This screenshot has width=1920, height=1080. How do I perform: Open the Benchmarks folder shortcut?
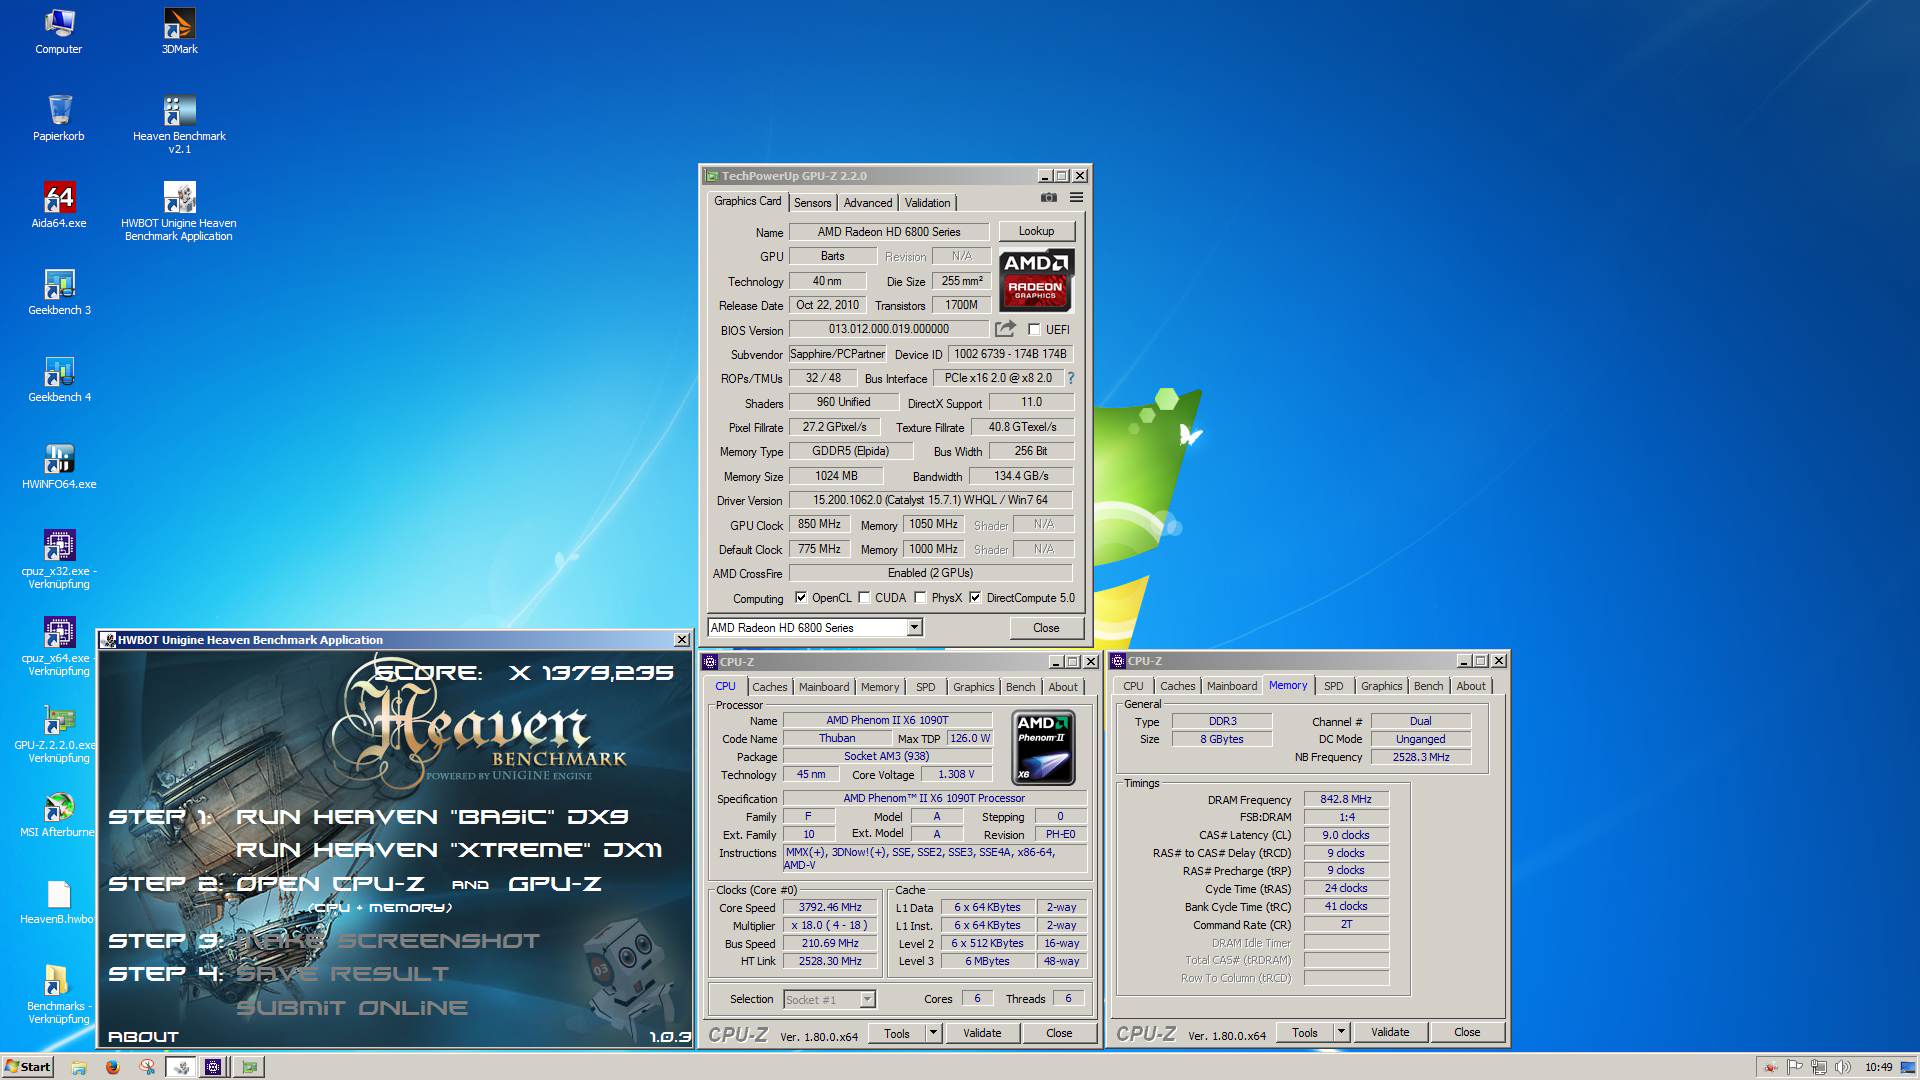tap(59, 994)
